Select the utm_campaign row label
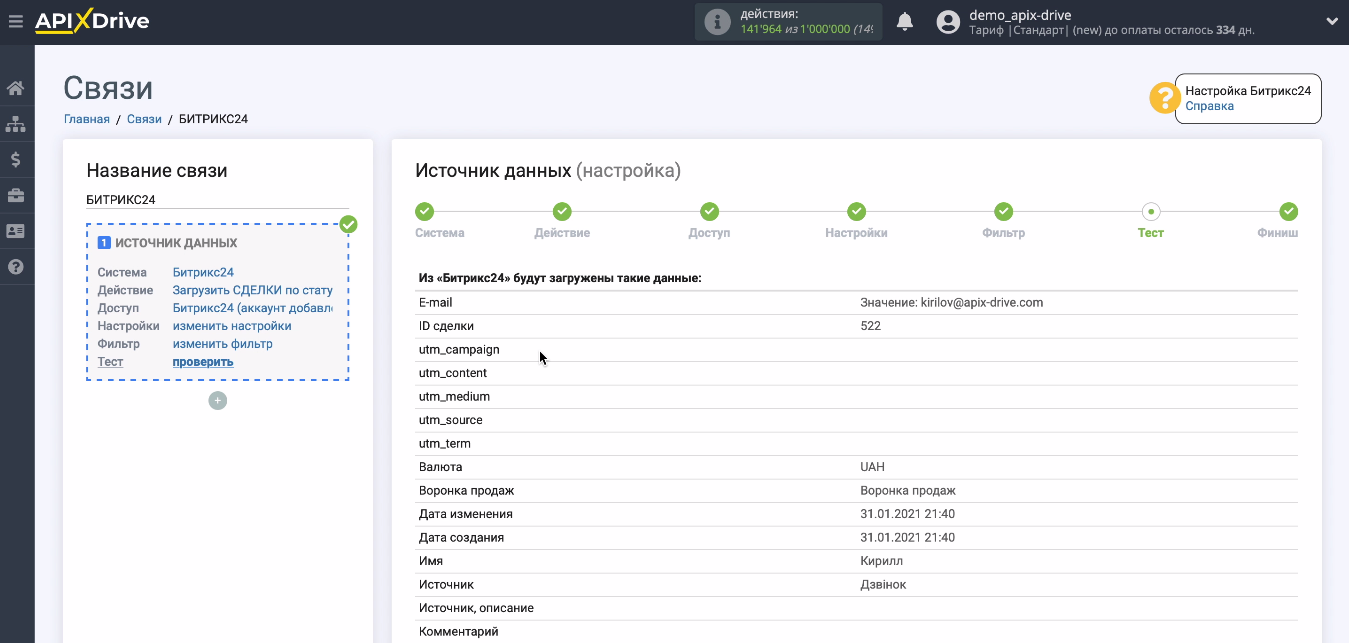 (459, 349)
